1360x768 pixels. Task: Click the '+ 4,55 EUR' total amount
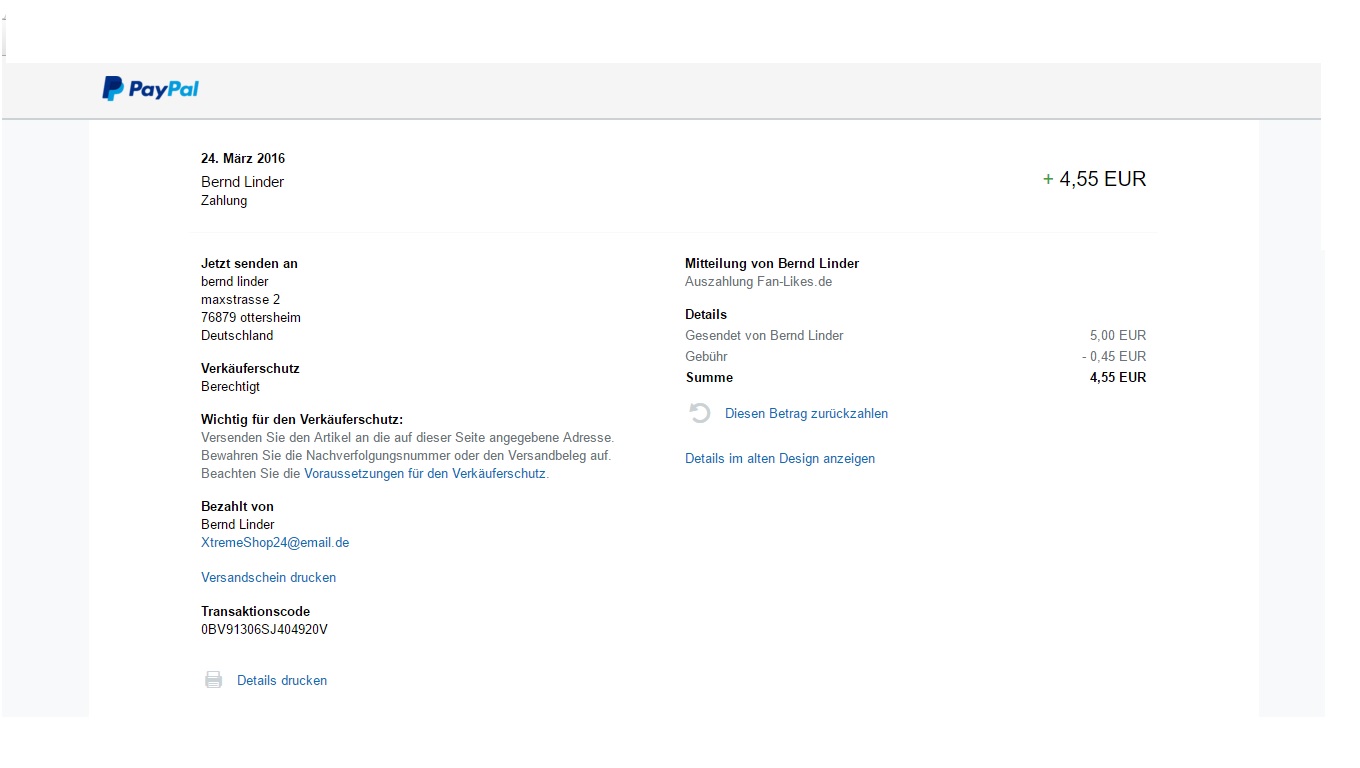pyautogui.click(x=1094, y=179)
